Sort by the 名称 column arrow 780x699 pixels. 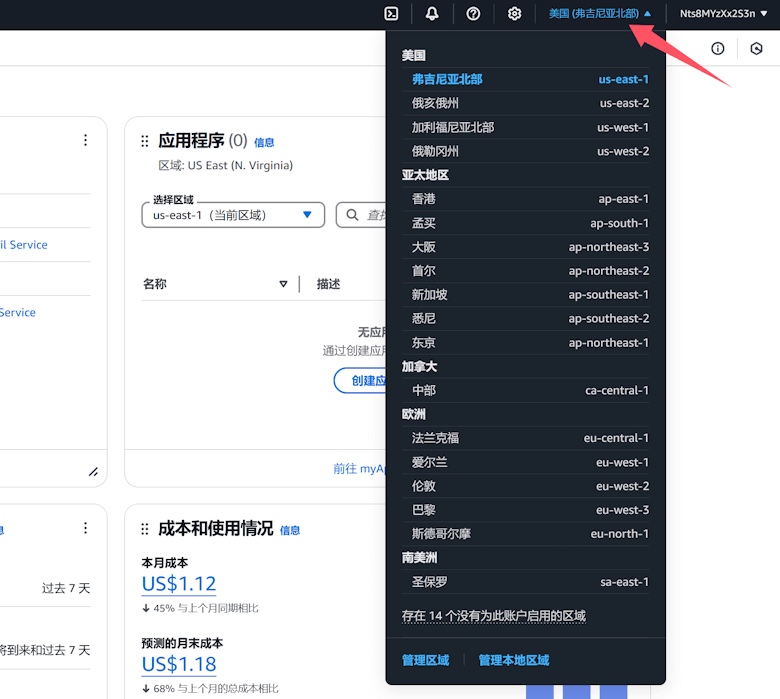[283, 284]
